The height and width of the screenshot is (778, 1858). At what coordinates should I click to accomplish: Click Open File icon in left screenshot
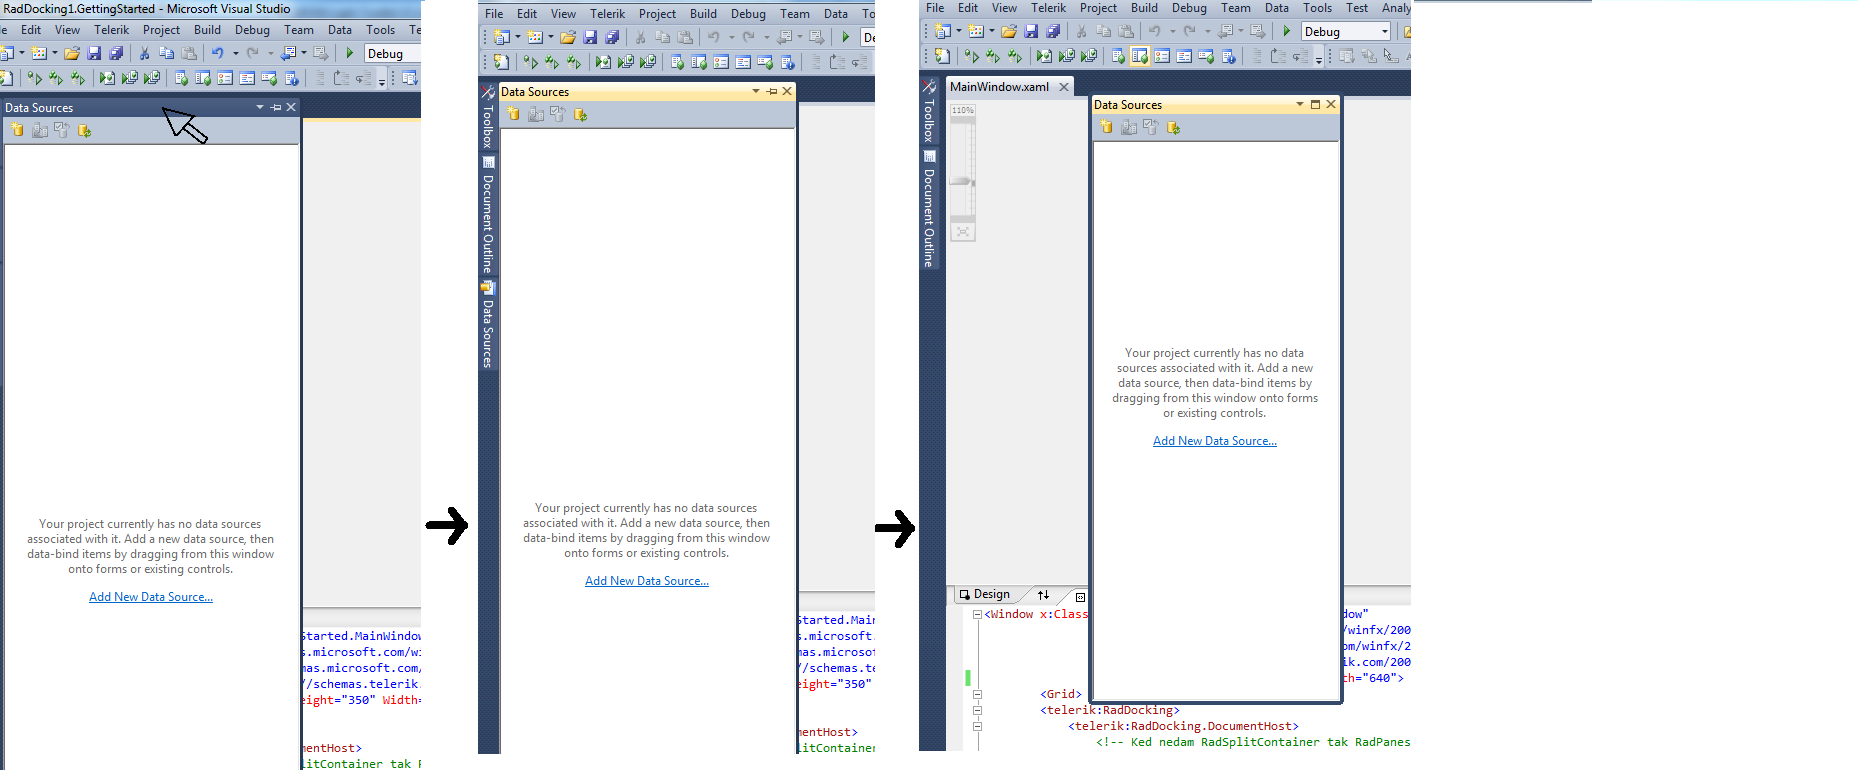click(72, 53)
